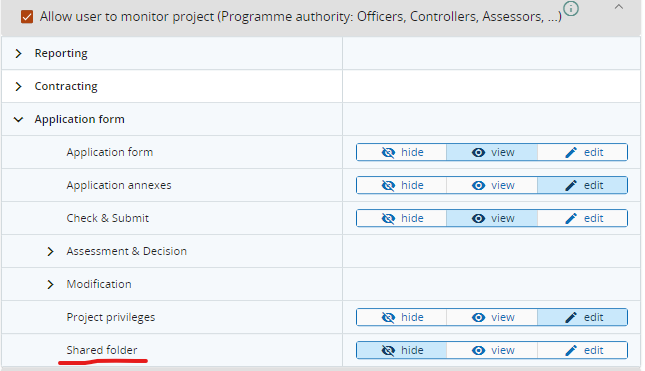The height and width of the screenshot is (371, 645).
Task: Set Check & Submit to edit
Action: tap(582, 218)
